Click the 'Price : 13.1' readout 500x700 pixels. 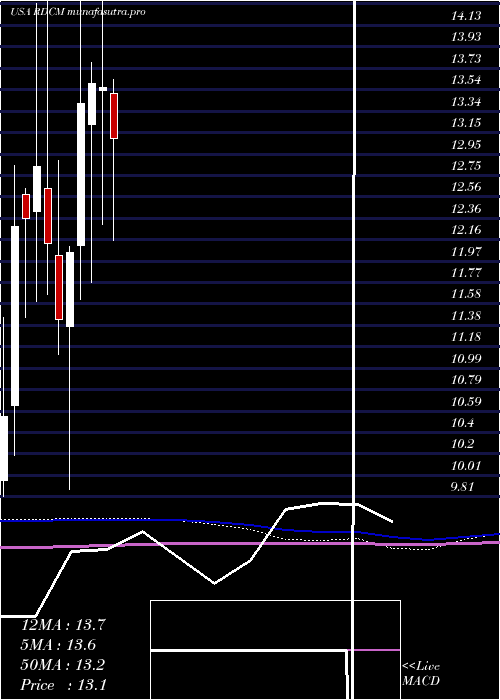63,685
